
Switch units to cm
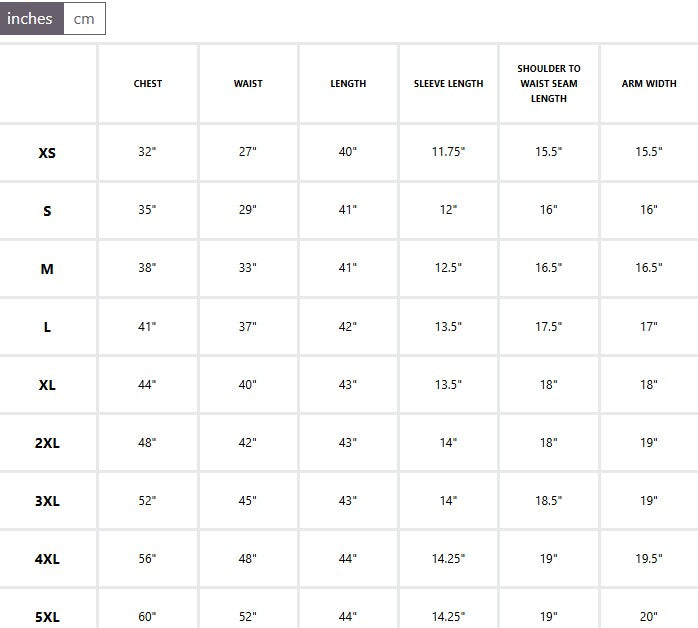coord(84,19)
